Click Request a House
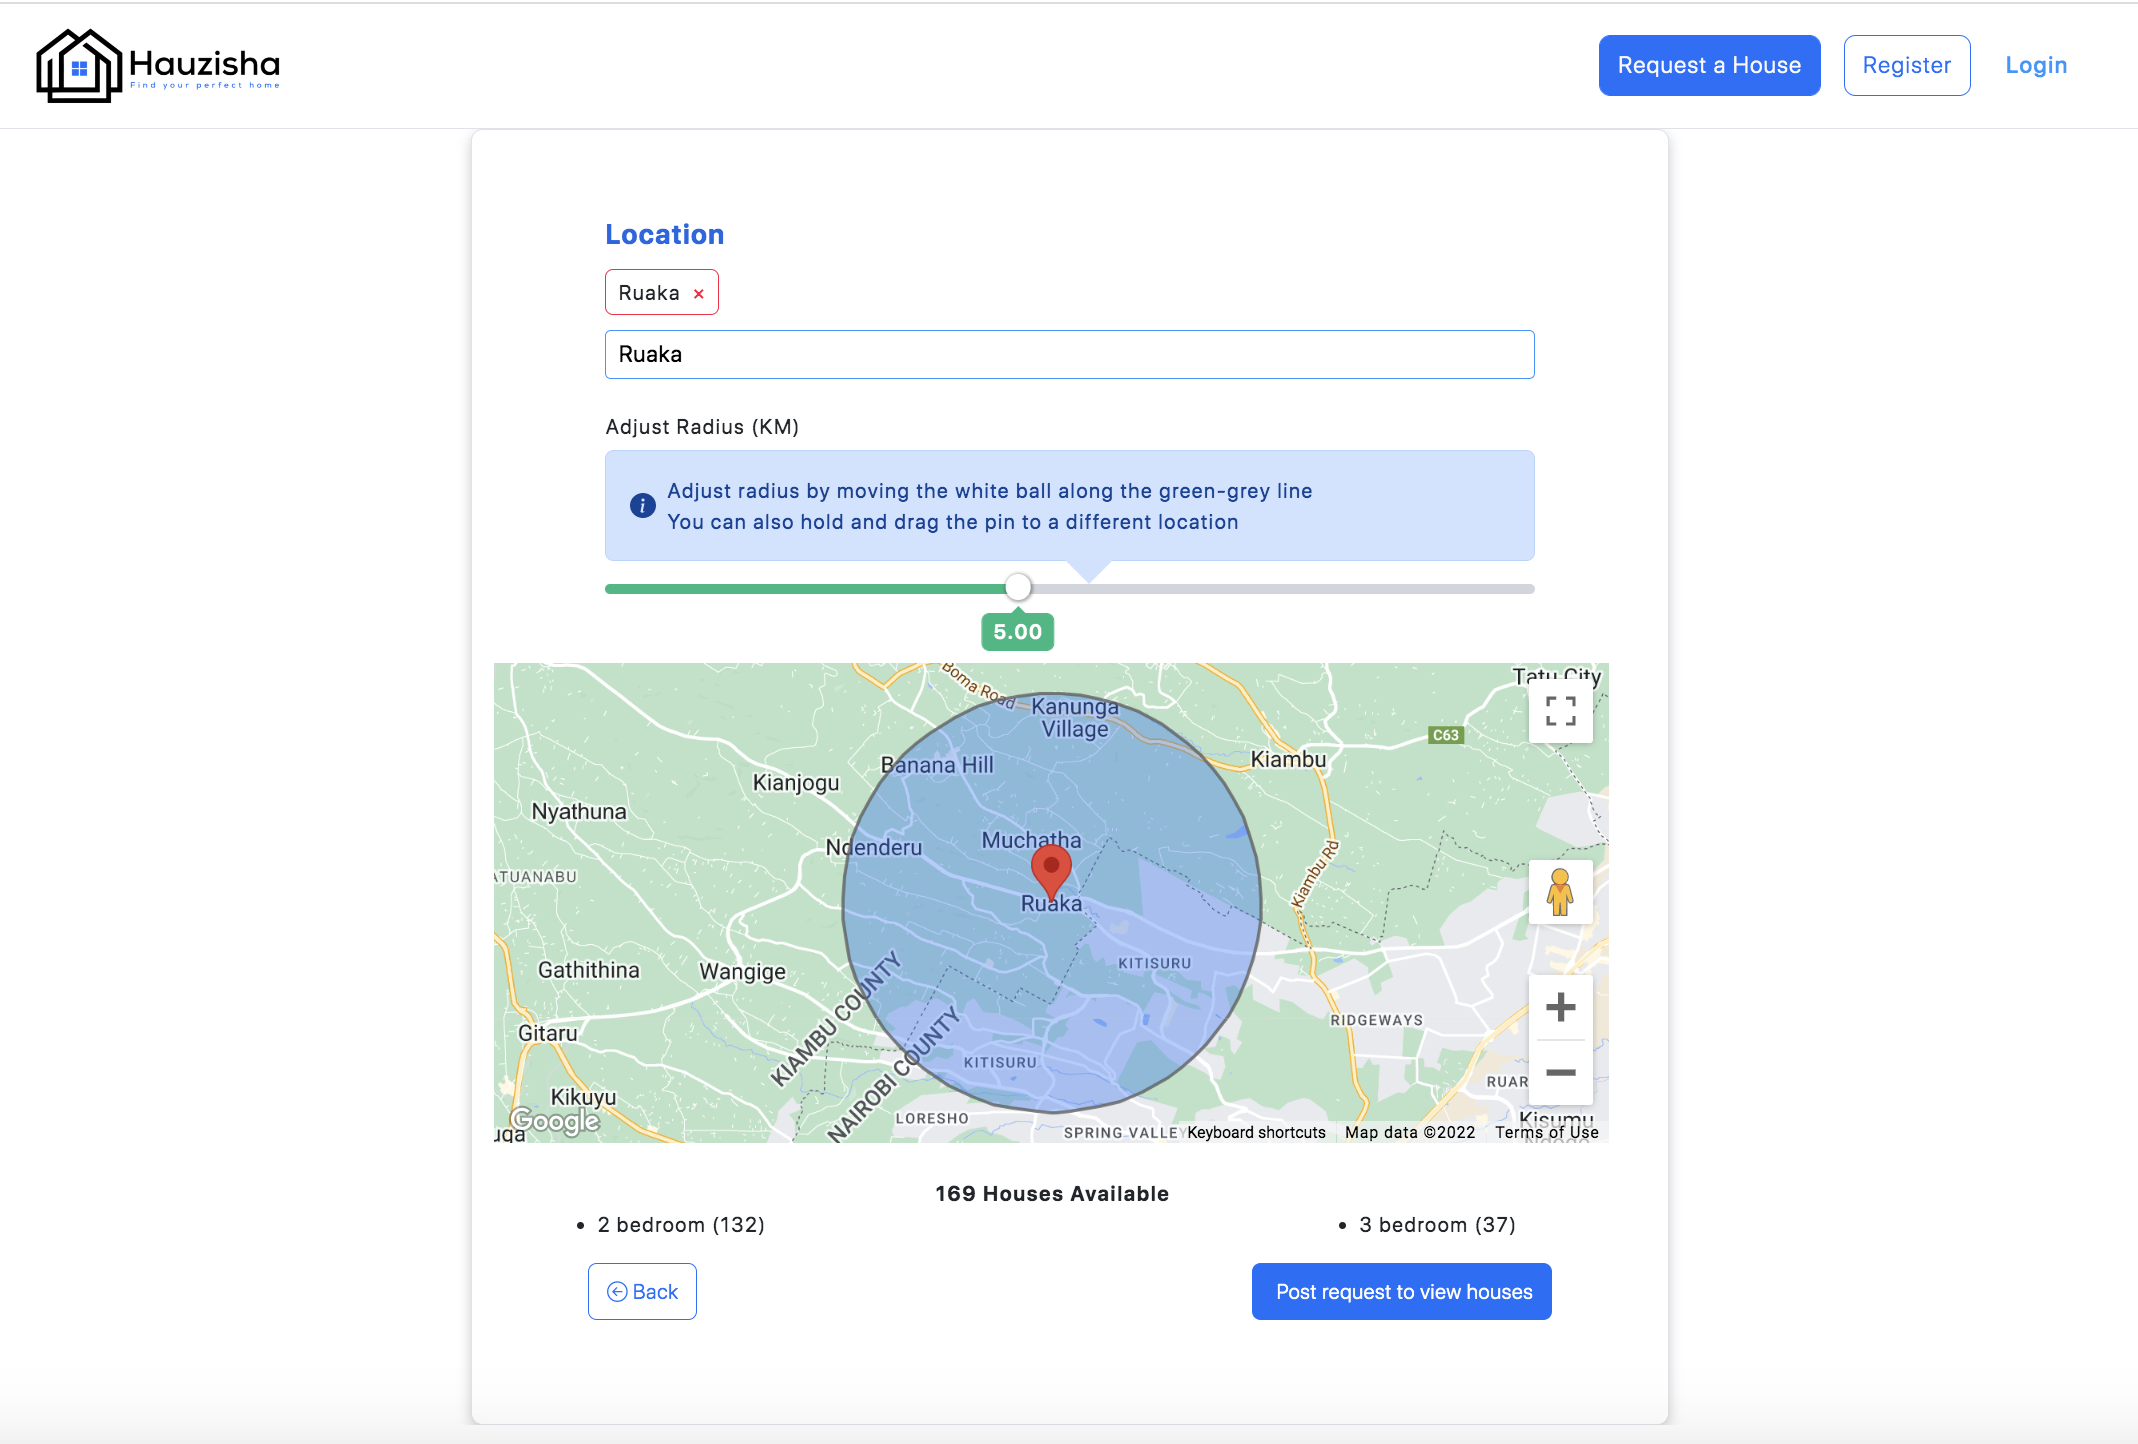This screenshot has height=1444, width=2138. pos(1709,64)
